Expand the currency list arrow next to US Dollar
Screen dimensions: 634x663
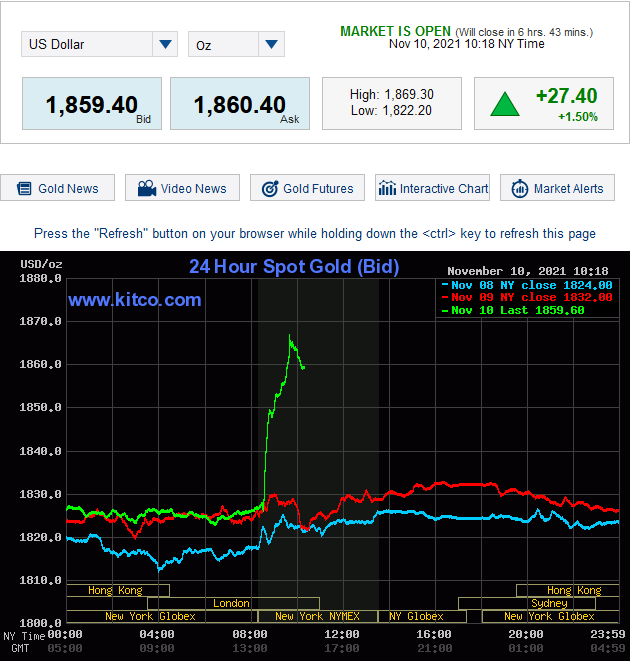coord(165,44)
